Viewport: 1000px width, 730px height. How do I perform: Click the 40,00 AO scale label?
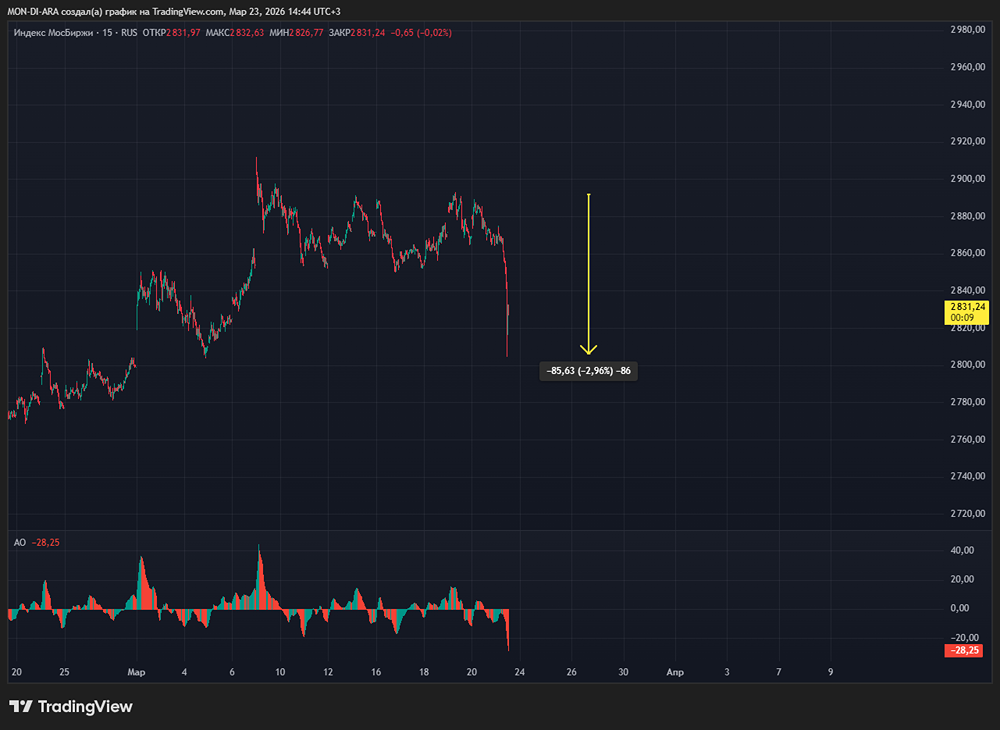point(963,550)
